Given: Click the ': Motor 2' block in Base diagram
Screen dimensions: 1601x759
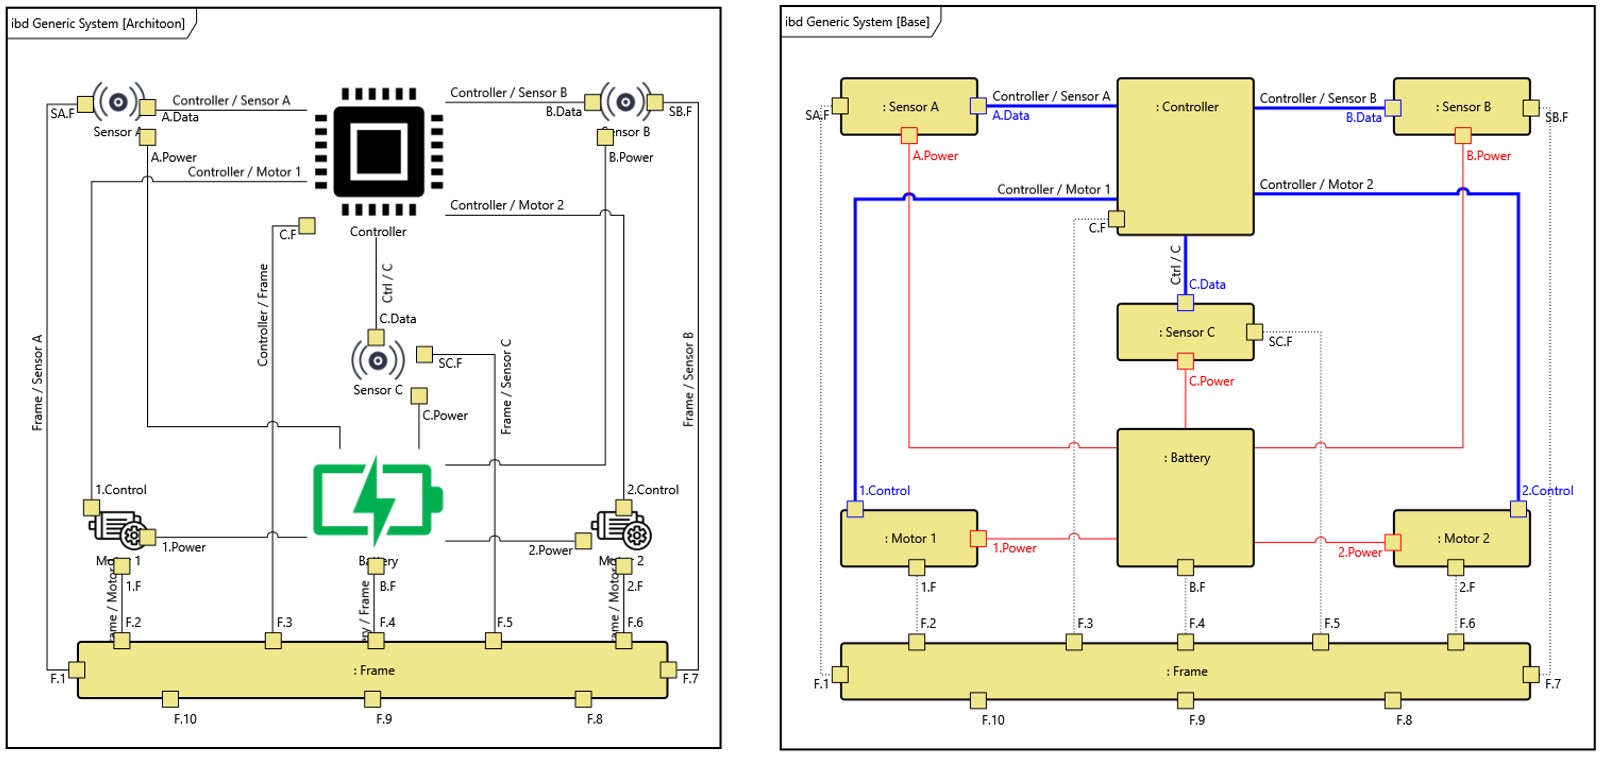Looking at the screenshot, I should (1461, 538).
